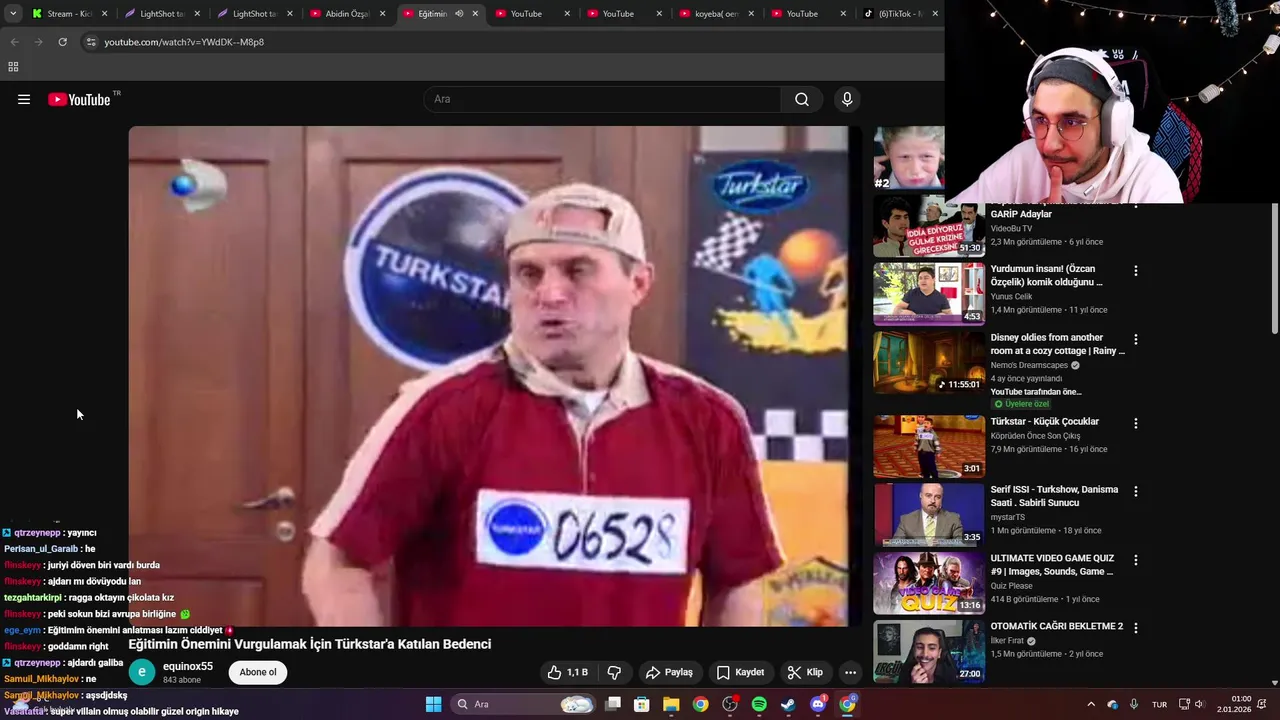Open File Explorer from the taskbar

pos(671,704)
